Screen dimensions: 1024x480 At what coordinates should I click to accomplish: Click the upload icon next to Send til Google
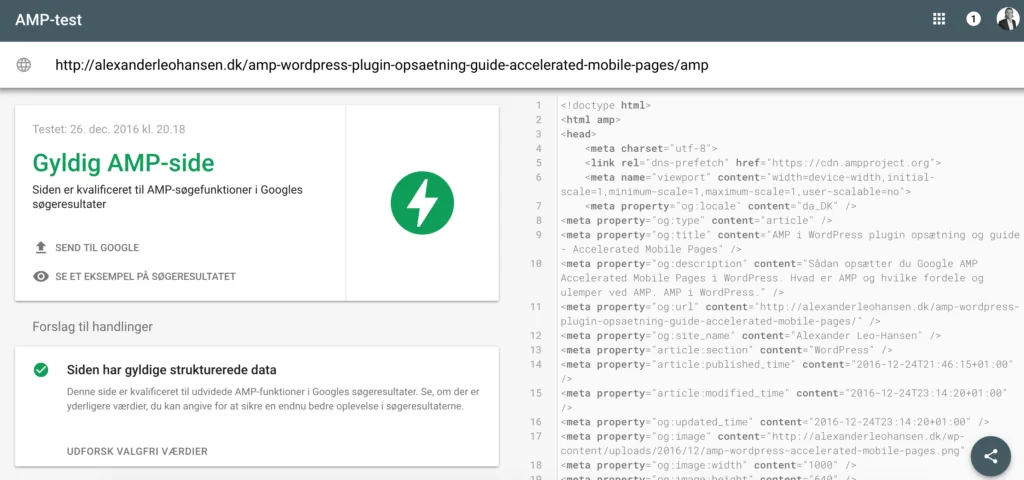[40, 248]
